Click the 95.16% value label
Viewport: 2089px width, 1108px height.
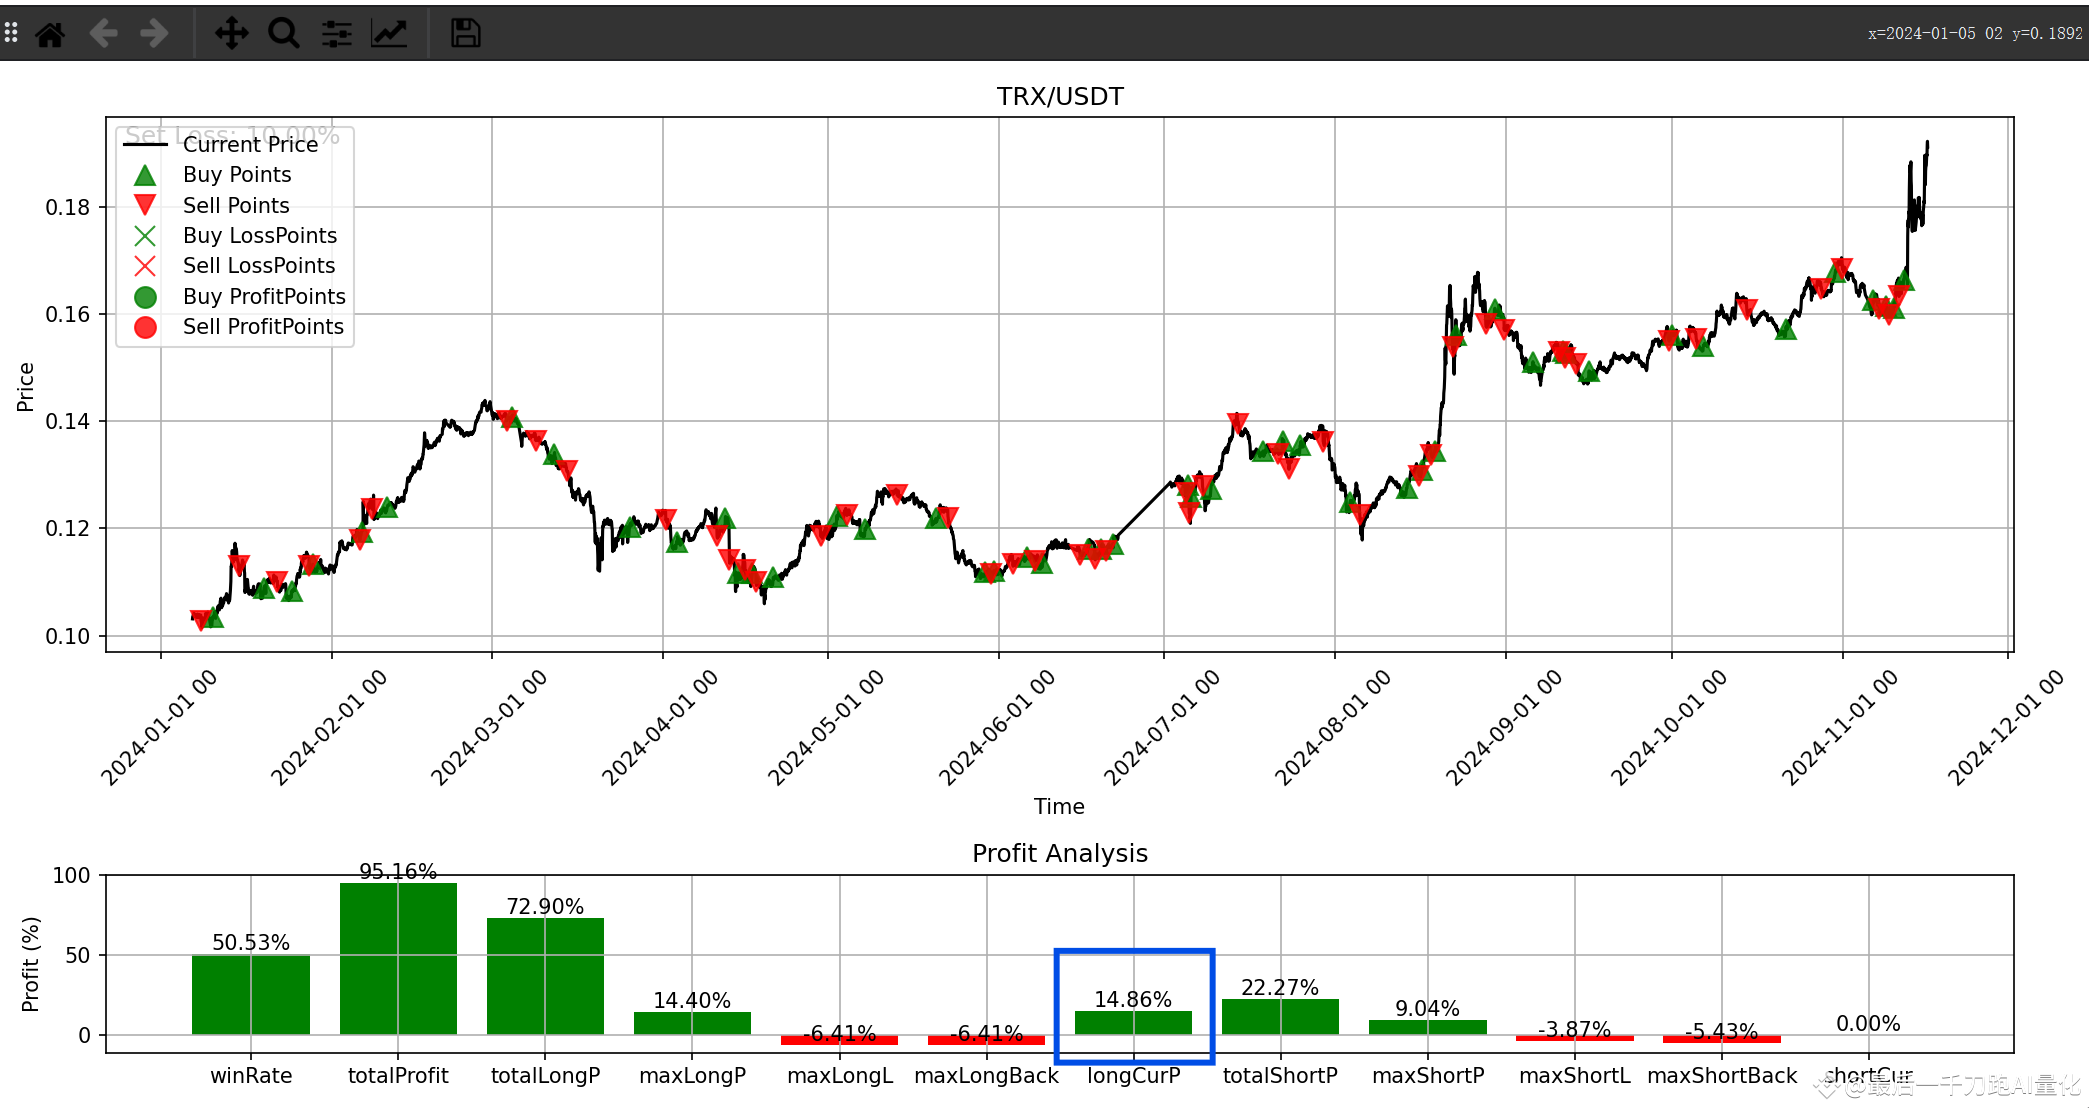tap(398, 871)
